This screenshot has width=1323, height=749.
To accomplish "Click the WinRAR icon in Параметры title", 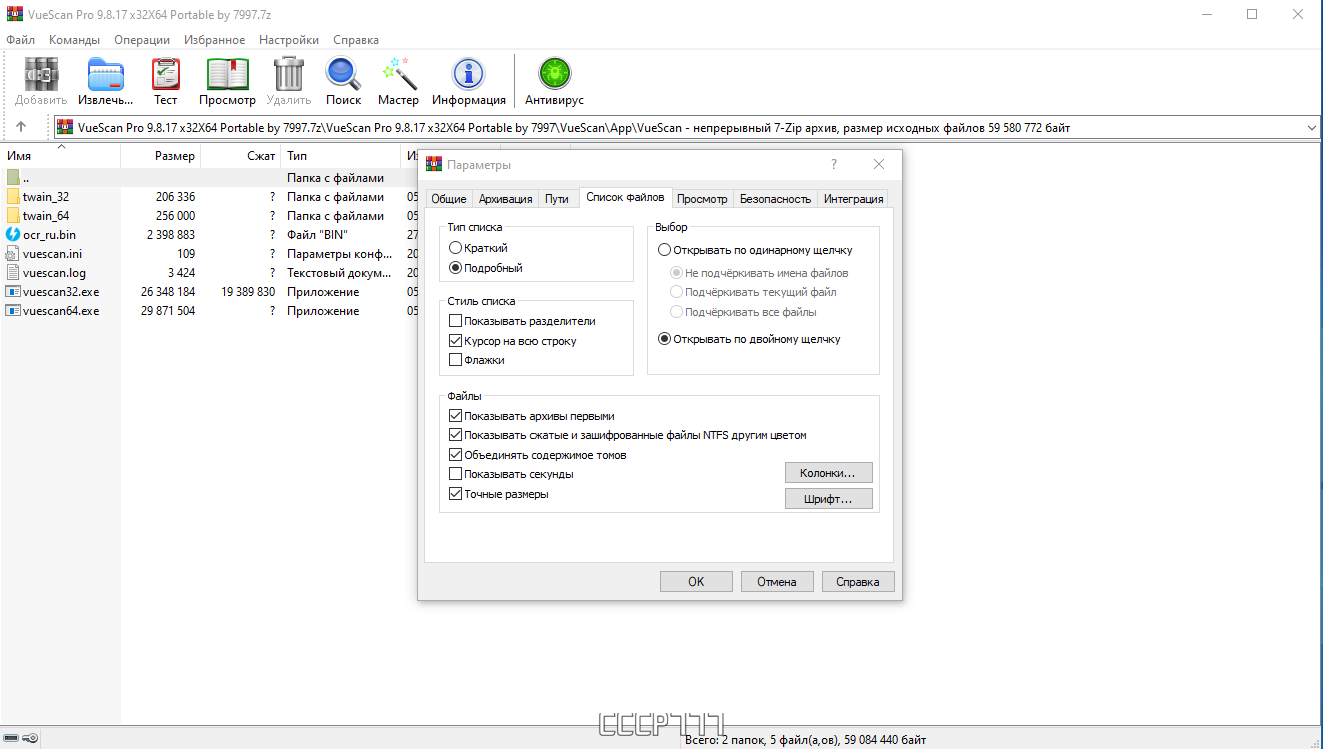I will [434, 164].
